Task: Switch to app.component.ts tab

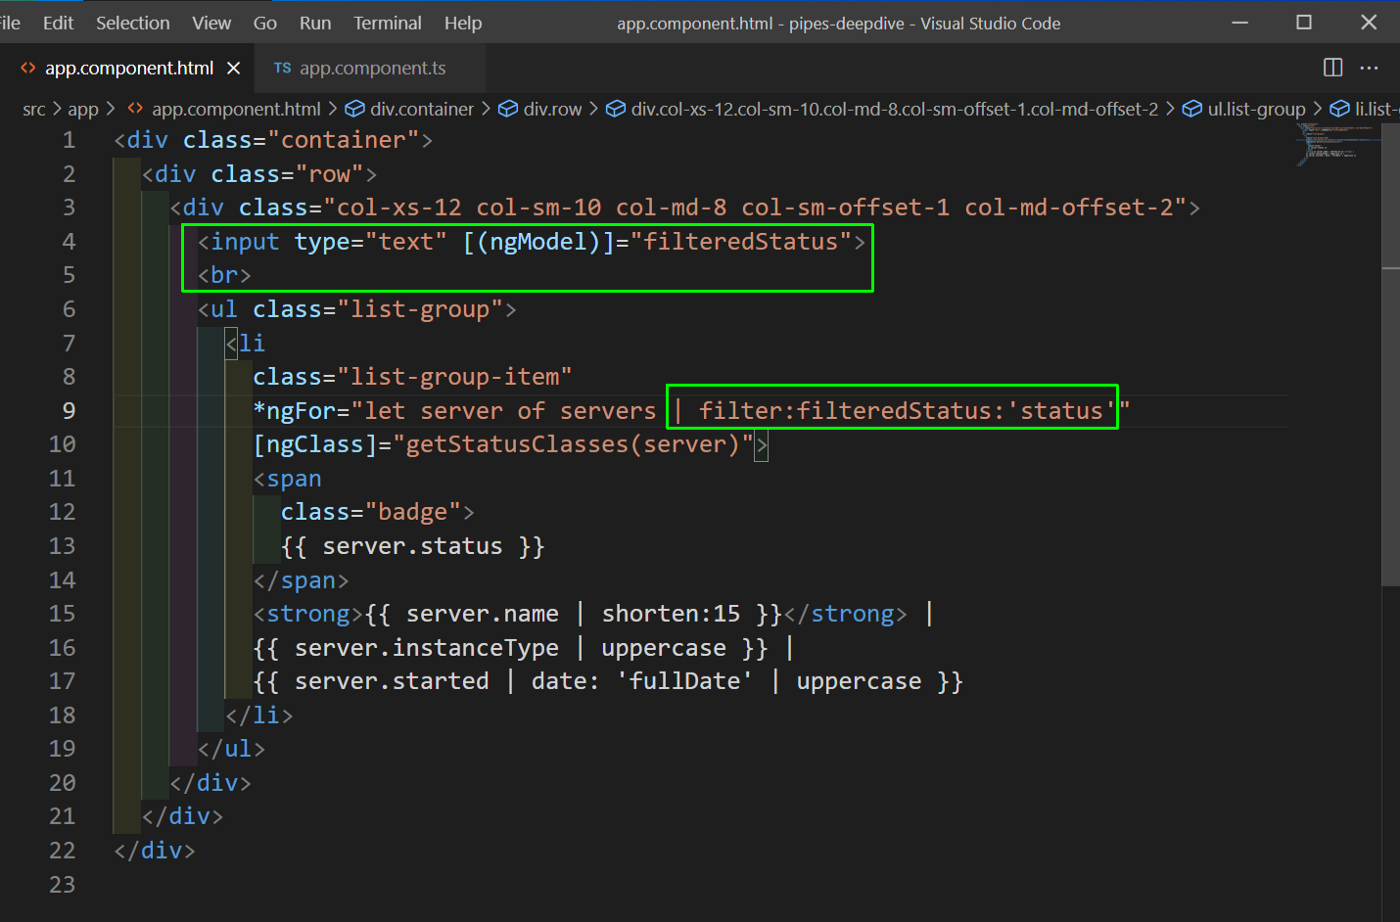Action: point(372,68)
